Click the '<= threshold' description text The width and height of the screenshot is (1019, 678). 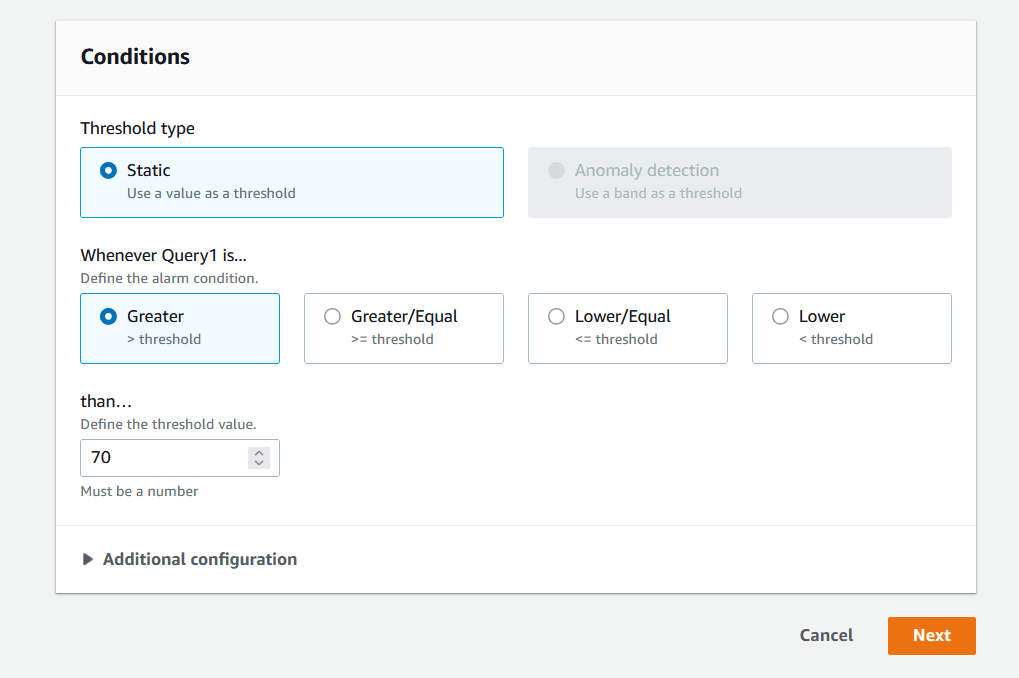(x=616, y=340)
